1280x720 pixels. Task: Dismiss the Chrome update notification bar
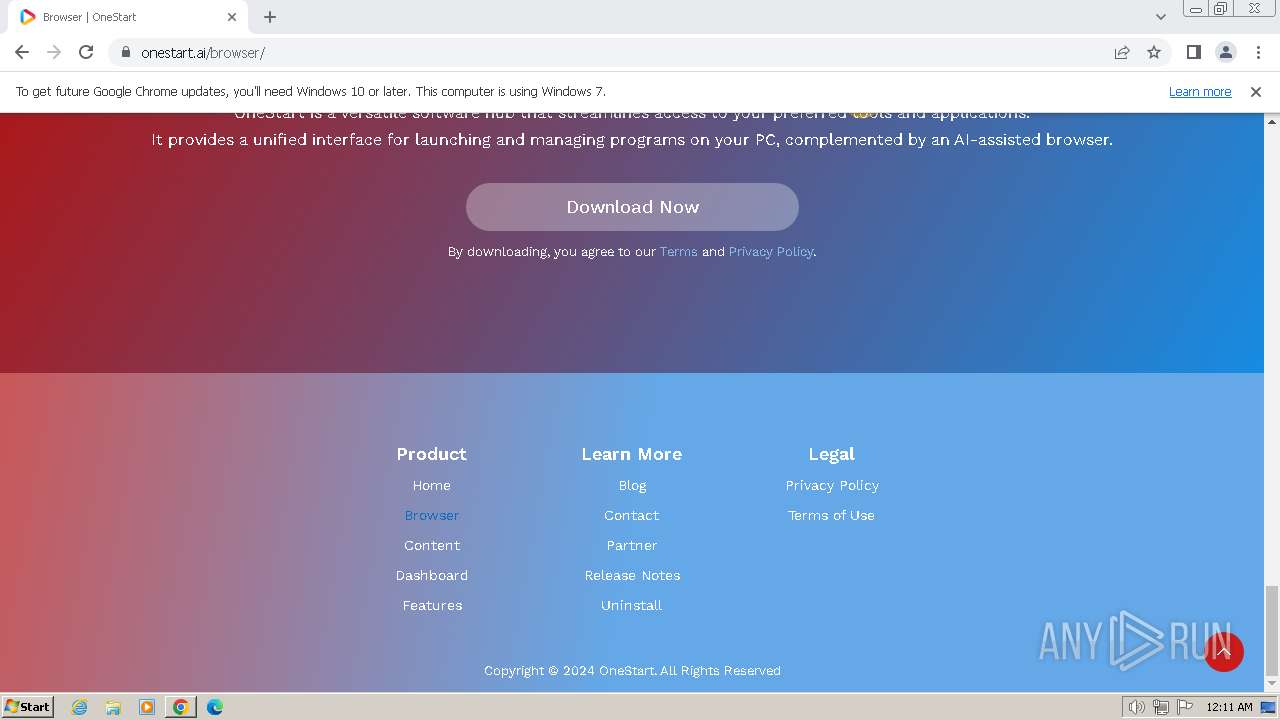pyautogui.click(x=1256, y=91)
